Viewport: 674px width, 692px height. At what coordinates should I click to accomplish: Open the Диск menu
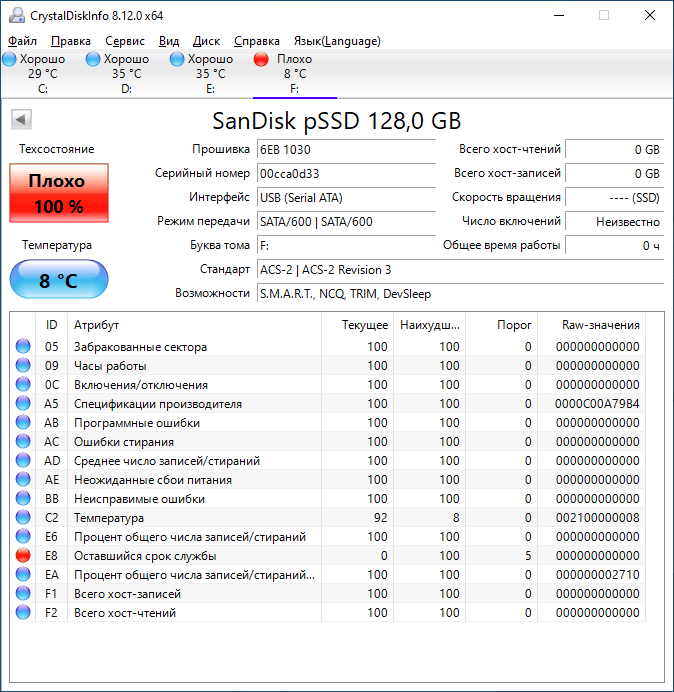(206, 41)
